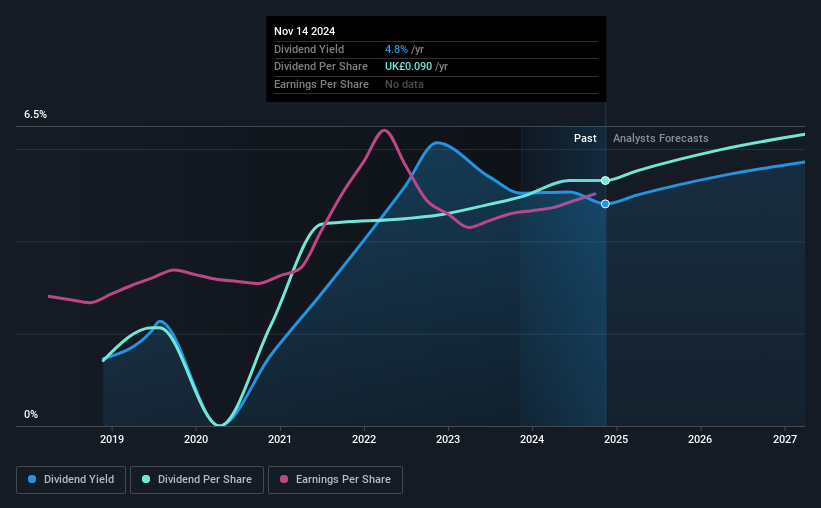
Task: Toggle the Earnings Per Share legend button
Action: 335,480
